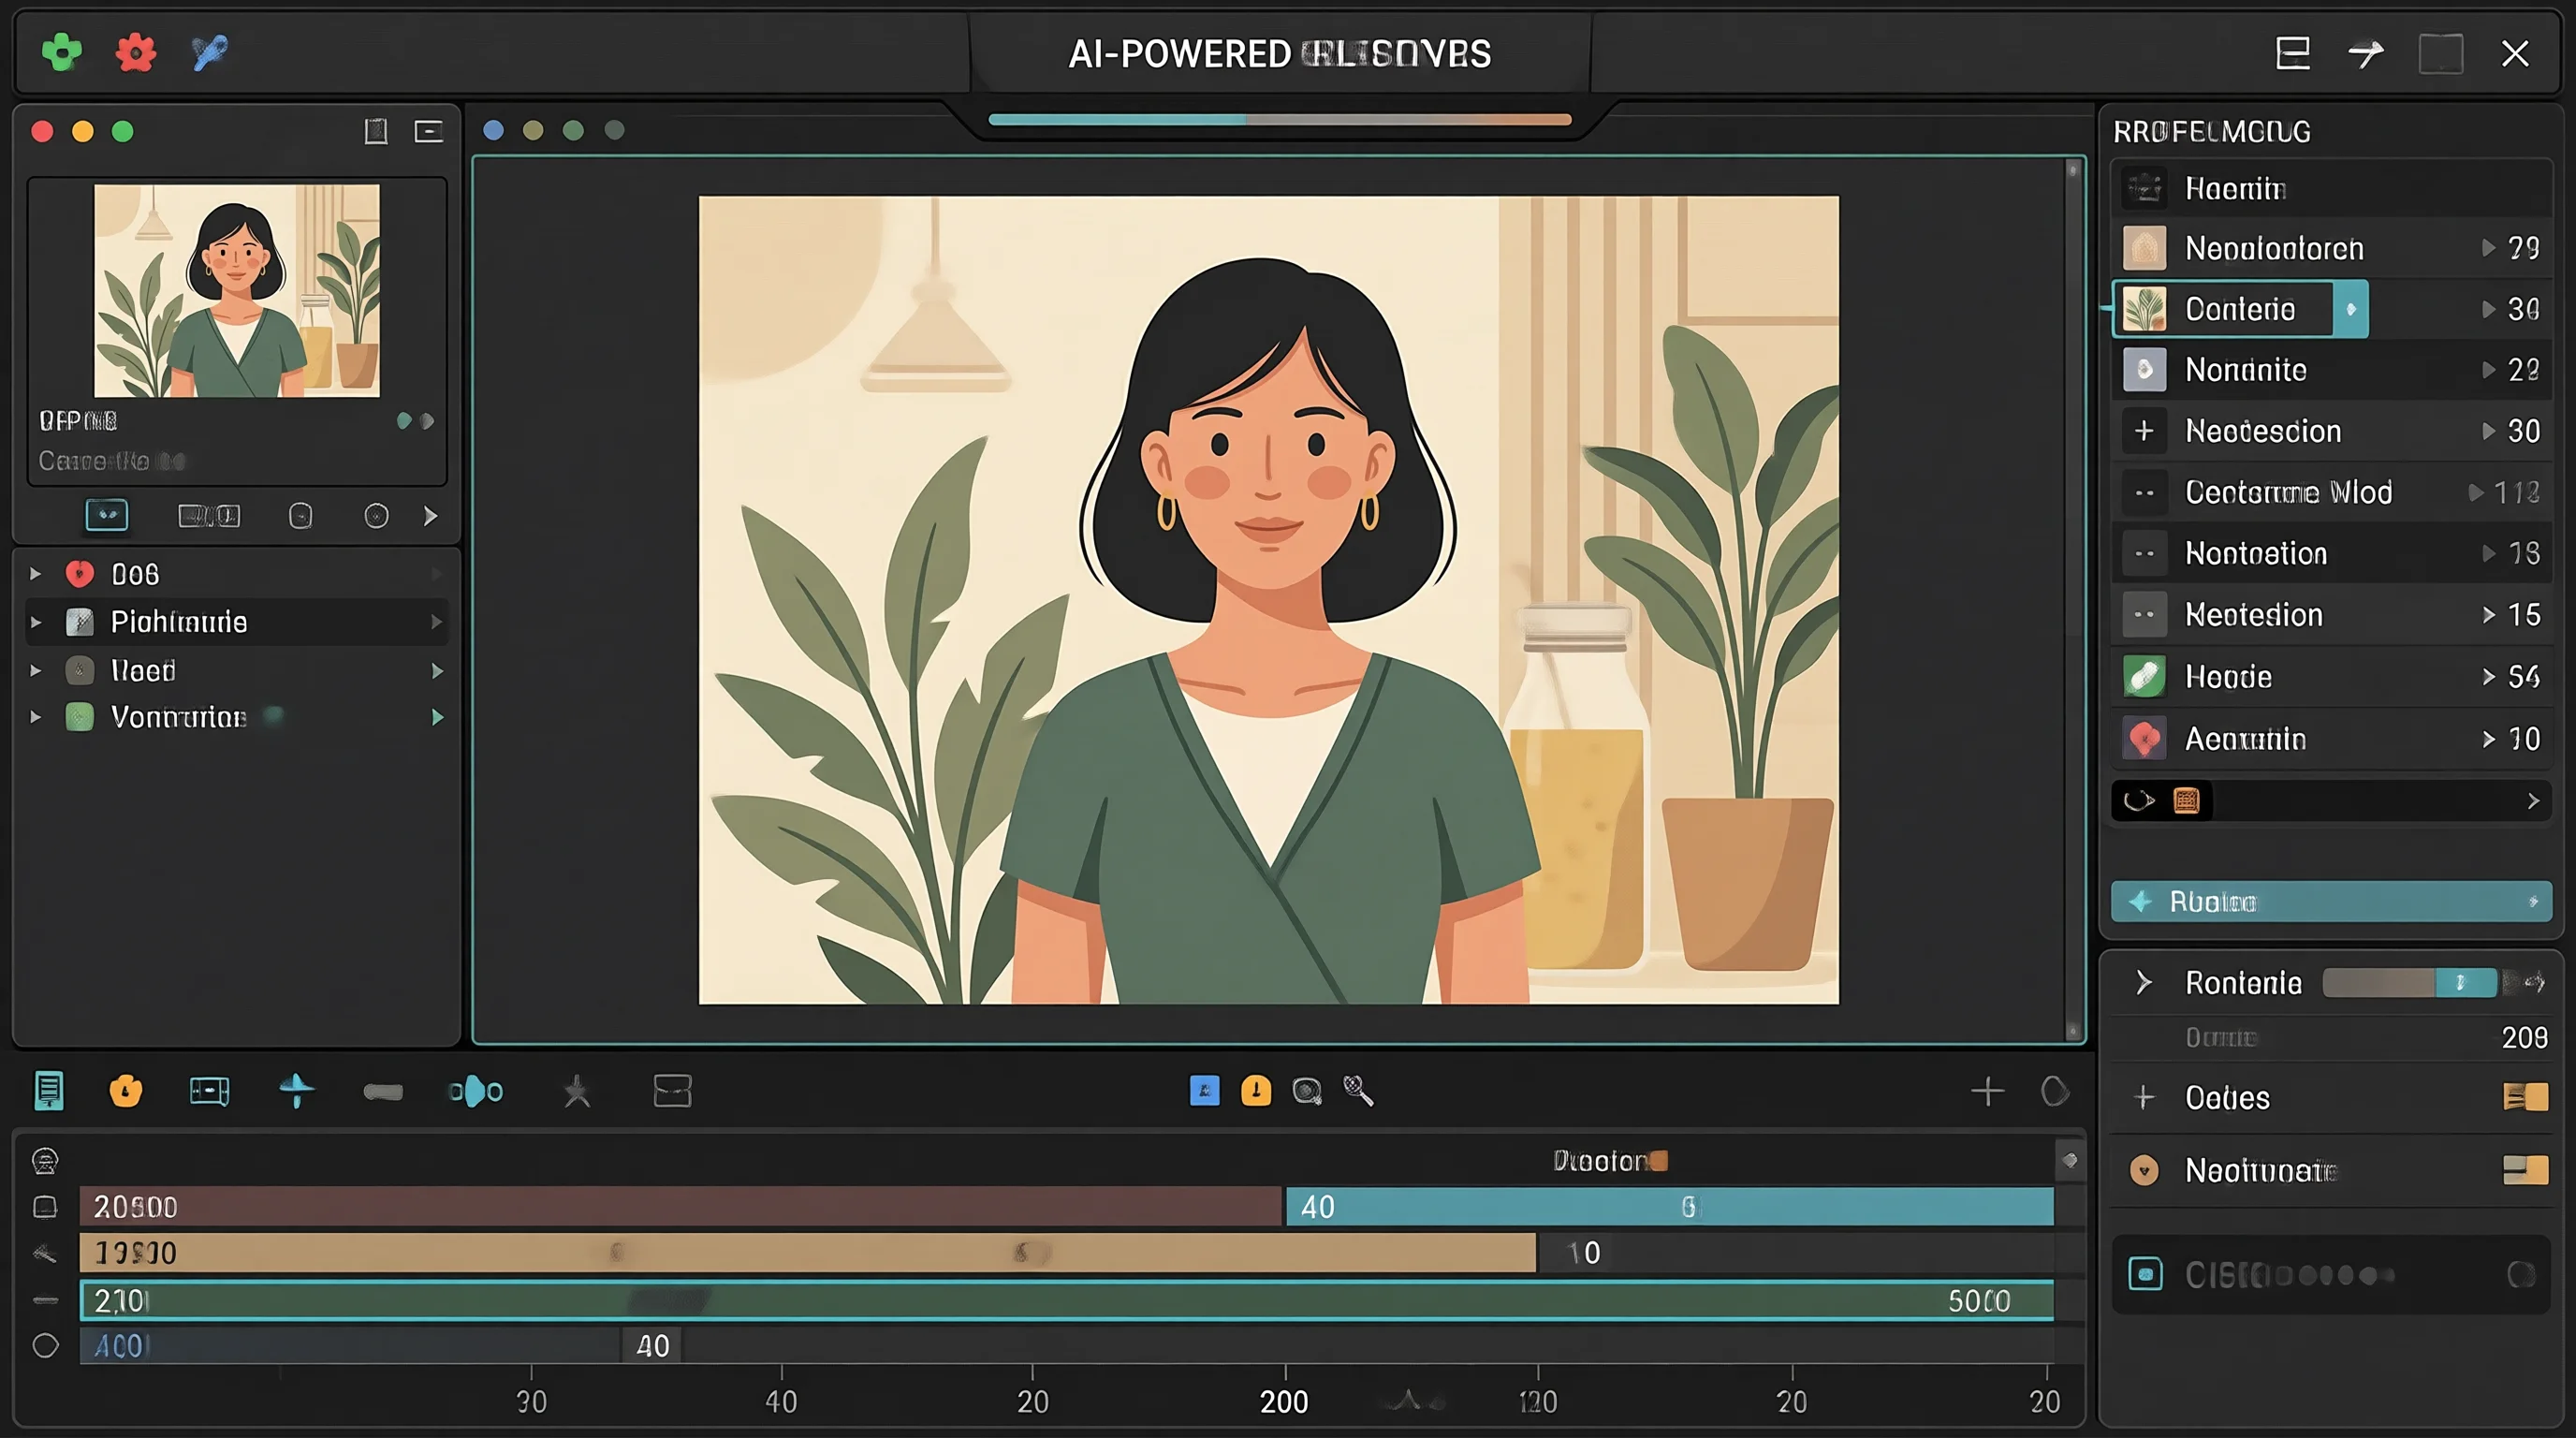Click the teal Rbolea button
The width and height of the screenshot is (2576, 1438).
[x=2331, y=902]
